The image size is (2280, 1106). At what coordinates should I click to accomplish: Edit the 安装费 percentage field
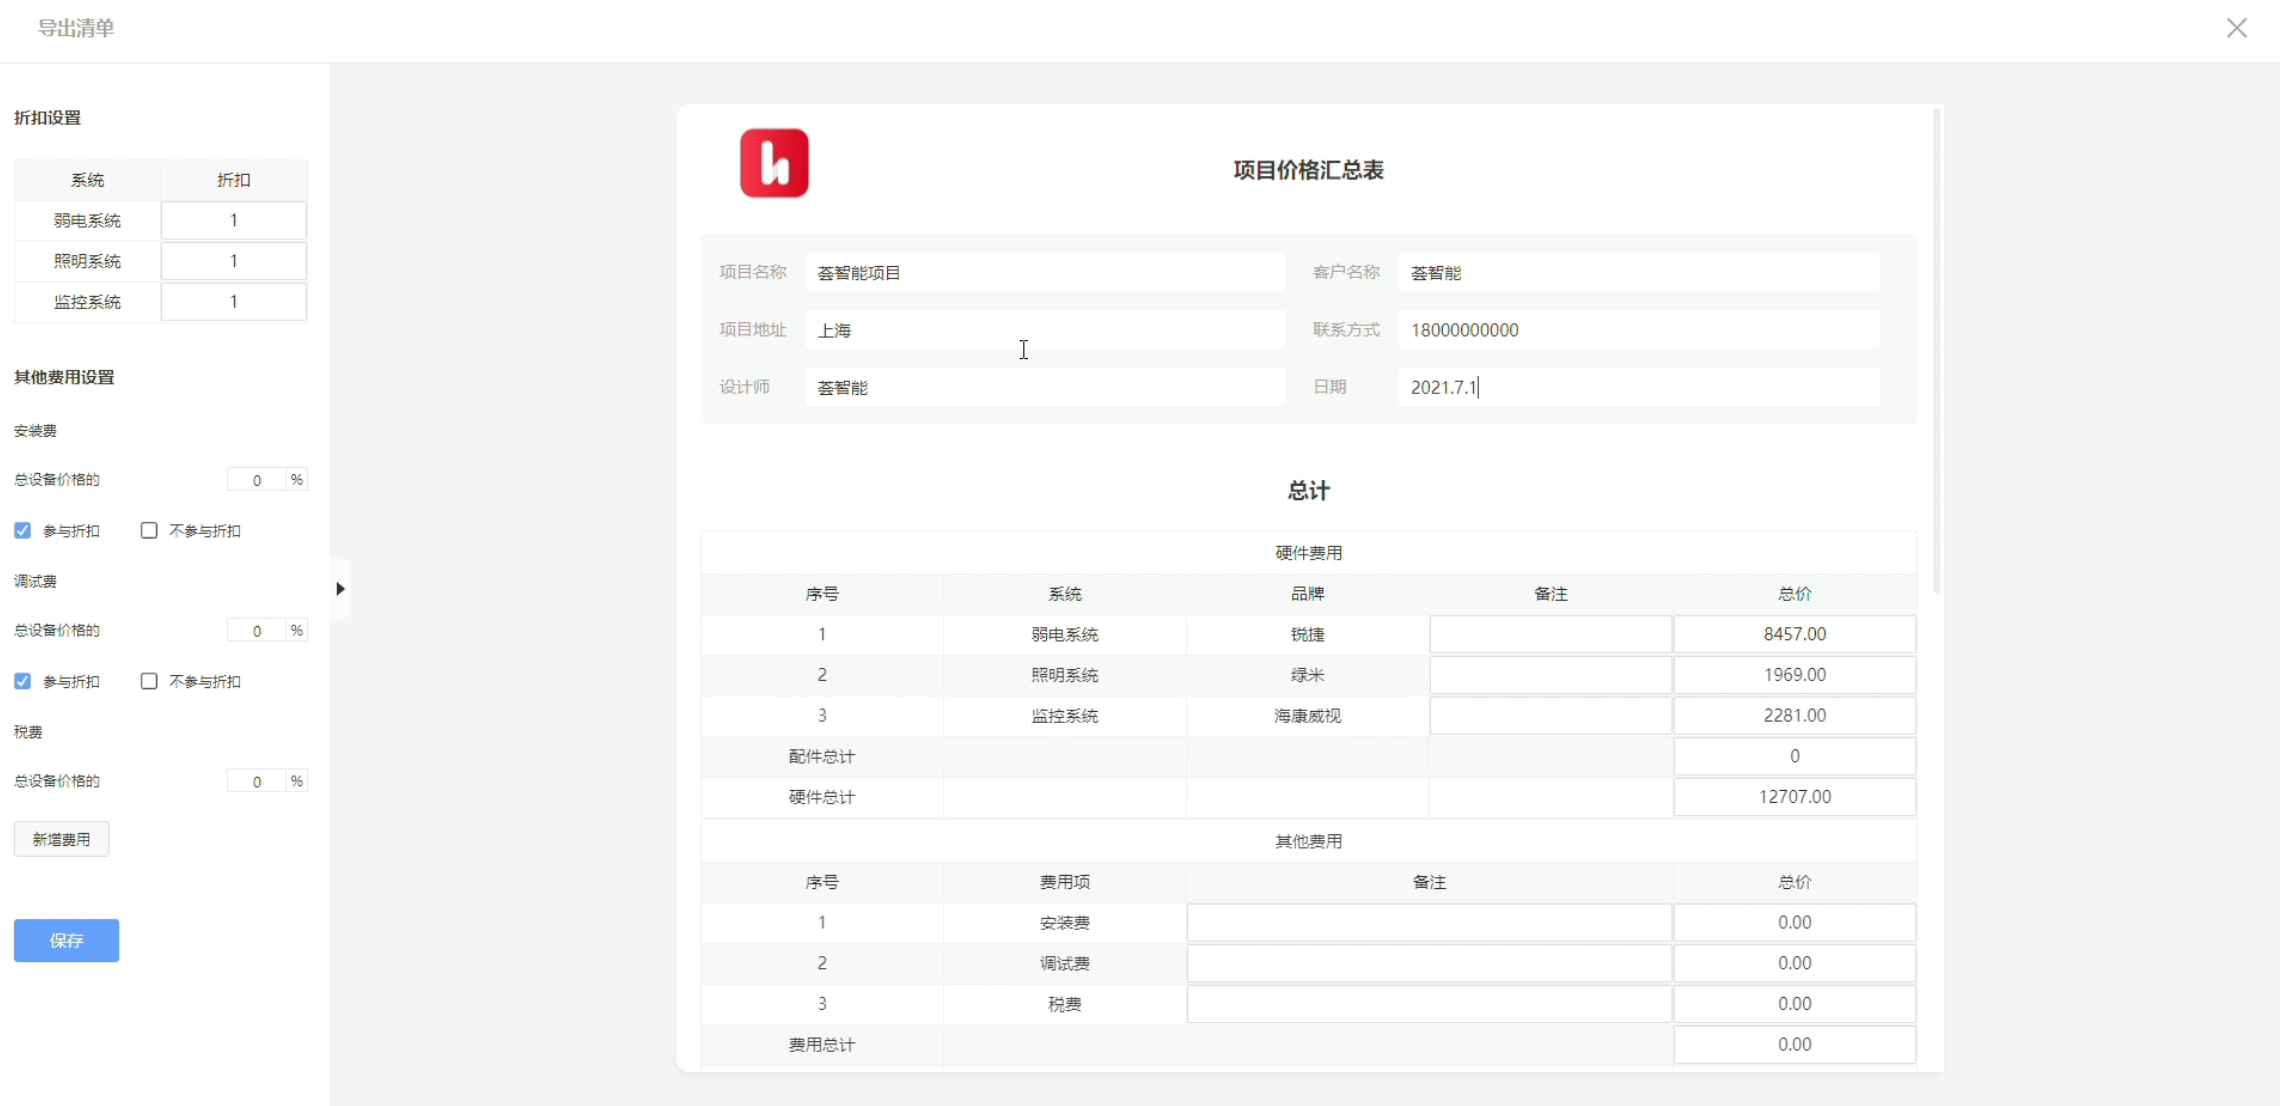(x=257, y=480)
